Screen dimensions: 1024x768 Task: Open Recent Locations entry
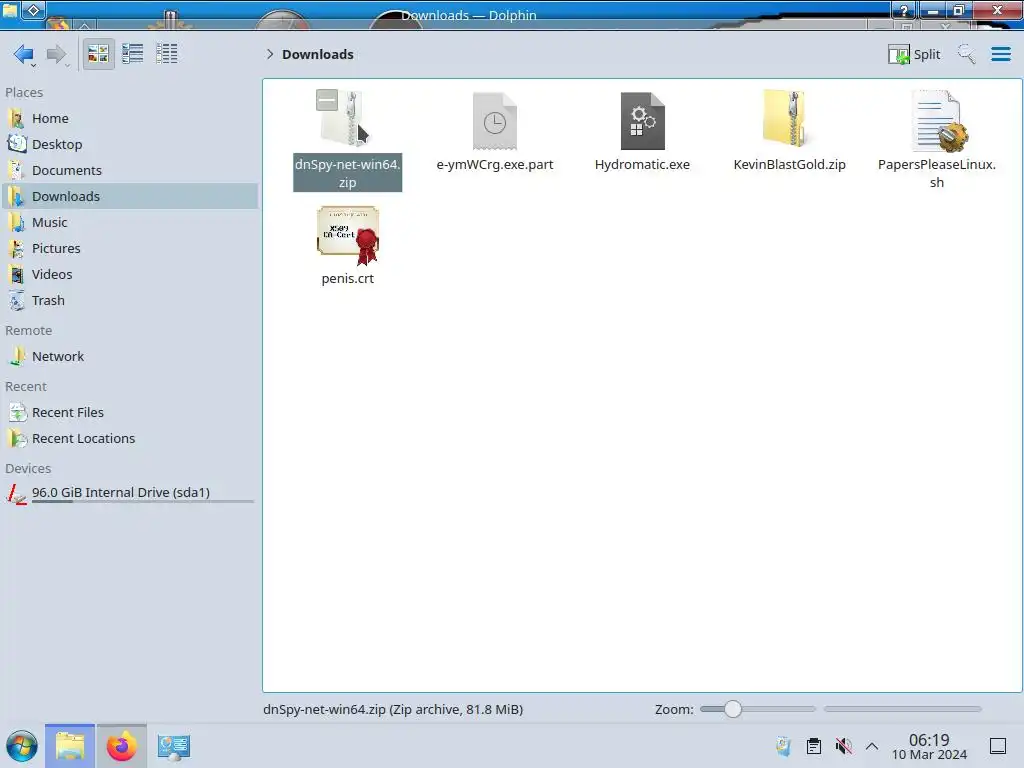point(131,439)
